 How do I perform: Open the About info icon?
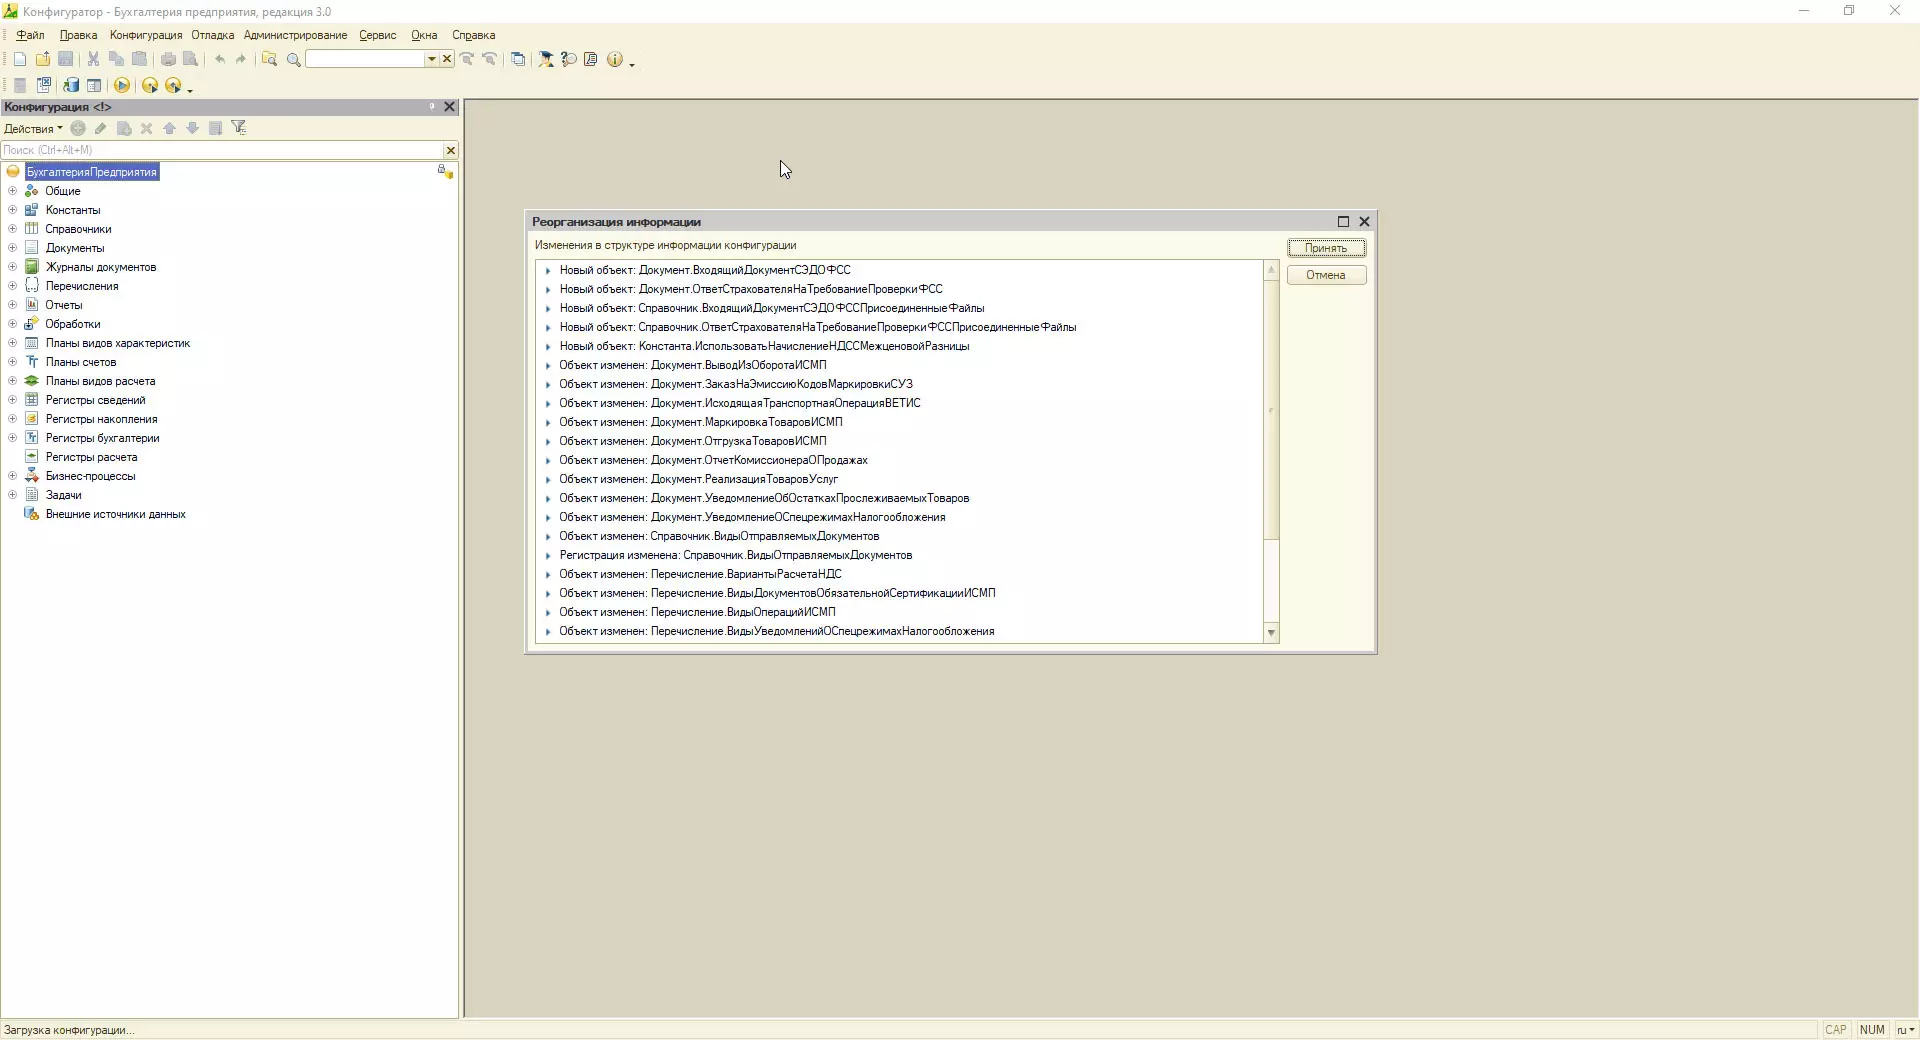pyautogui.click(x=615, y=60)
